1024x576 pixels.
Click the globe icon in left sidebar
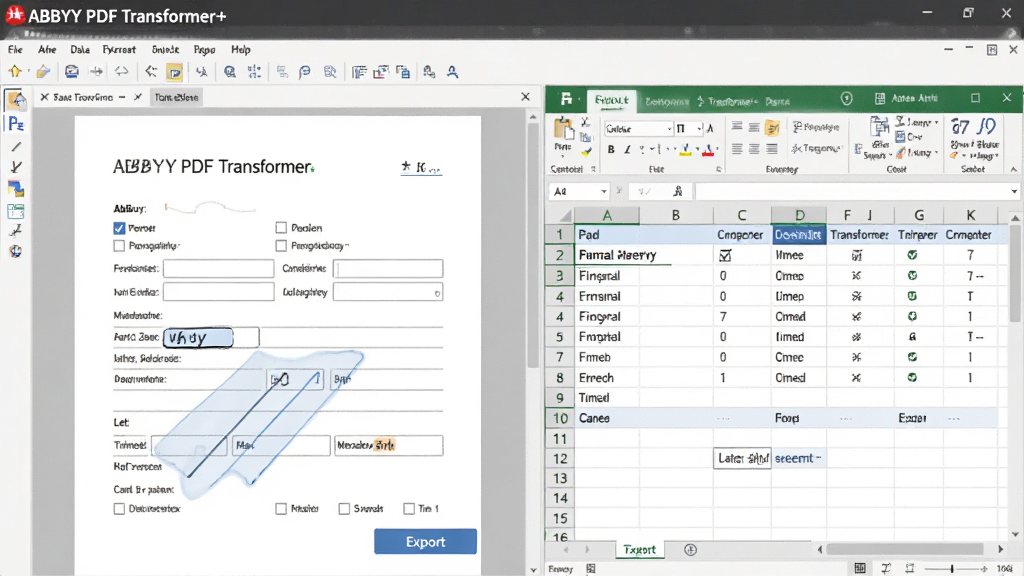coord(16,251)
